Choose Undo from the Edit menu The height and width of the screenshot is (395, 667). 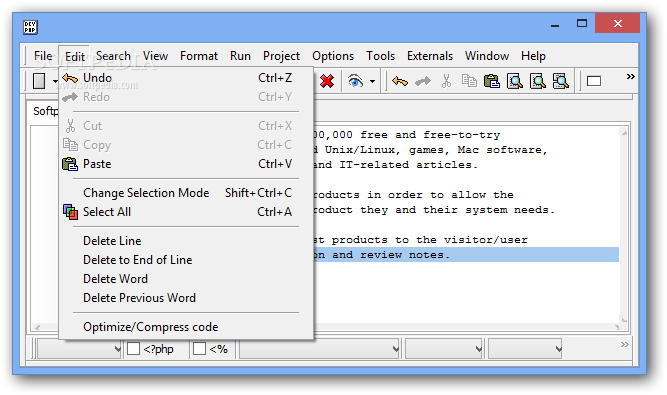186,78
